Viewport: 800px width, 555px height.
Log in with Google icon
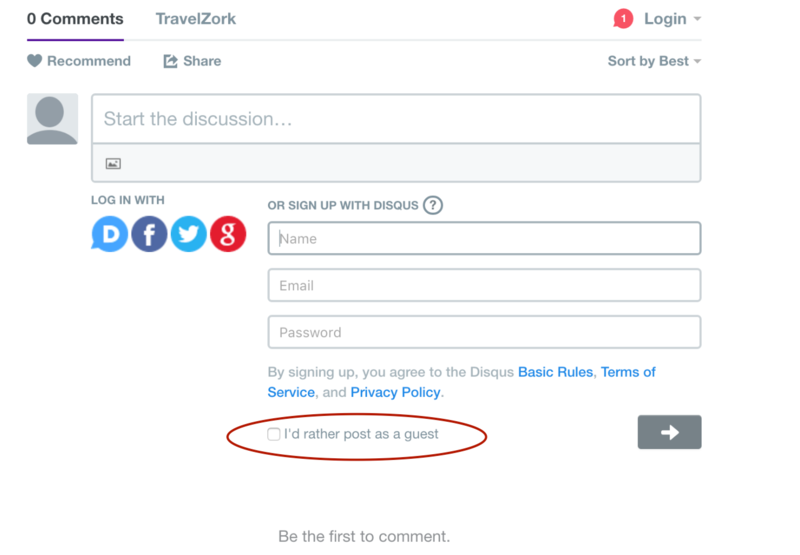228,234
